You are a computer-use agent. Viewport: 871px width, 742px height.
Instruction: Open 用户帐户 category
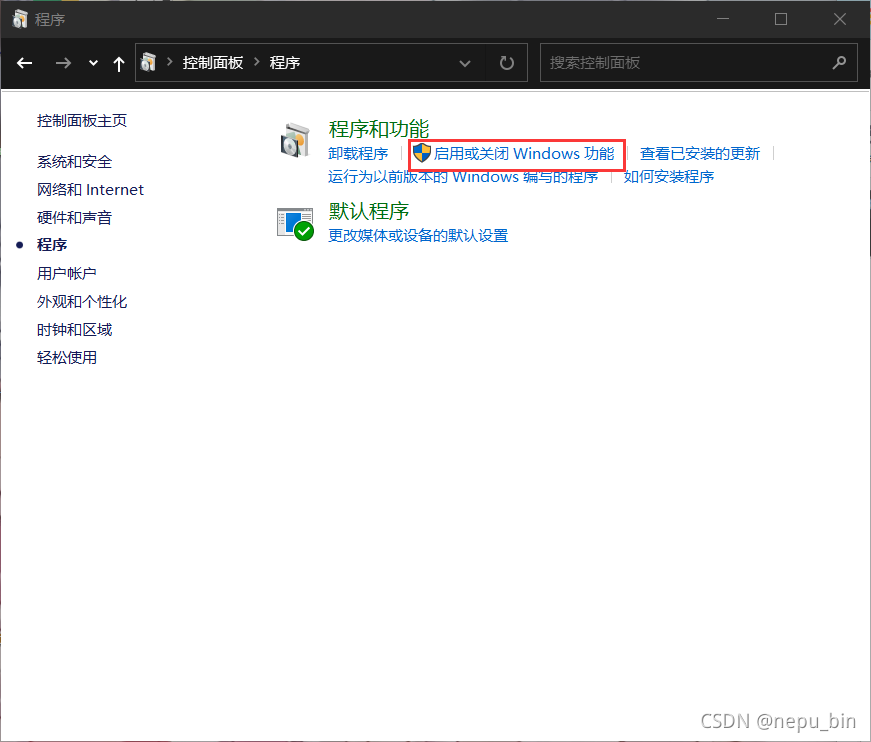tap(67, 273)
